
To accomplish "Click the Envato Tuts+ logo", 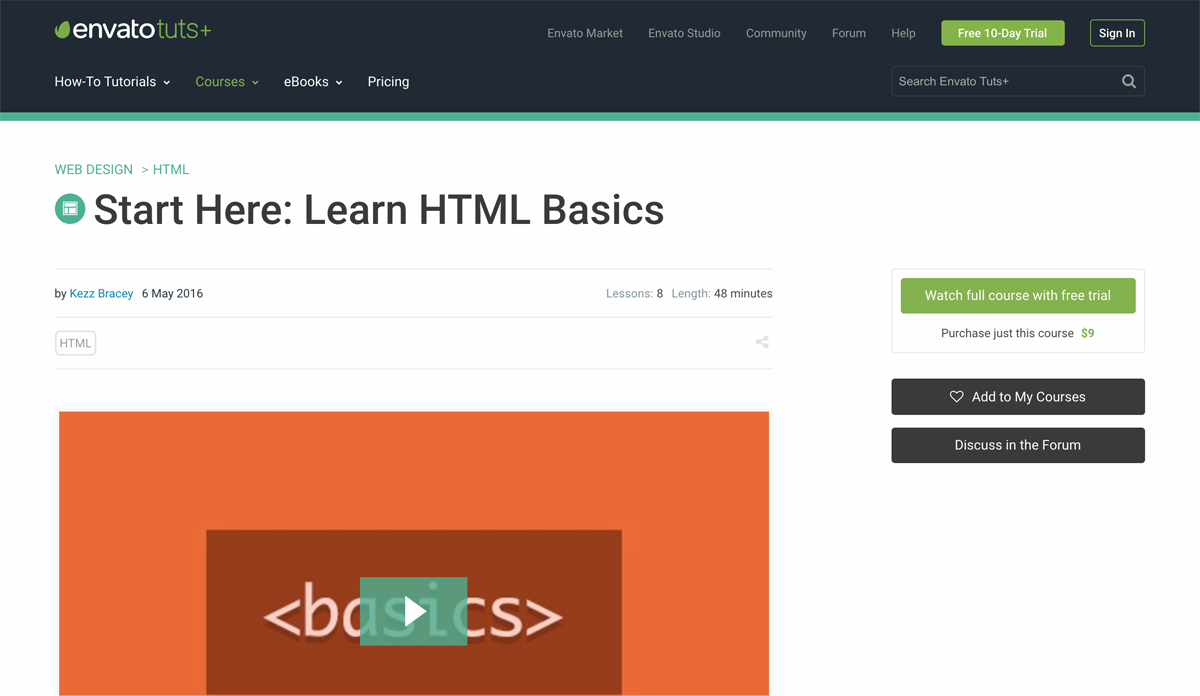I will (x=133, y=30).
